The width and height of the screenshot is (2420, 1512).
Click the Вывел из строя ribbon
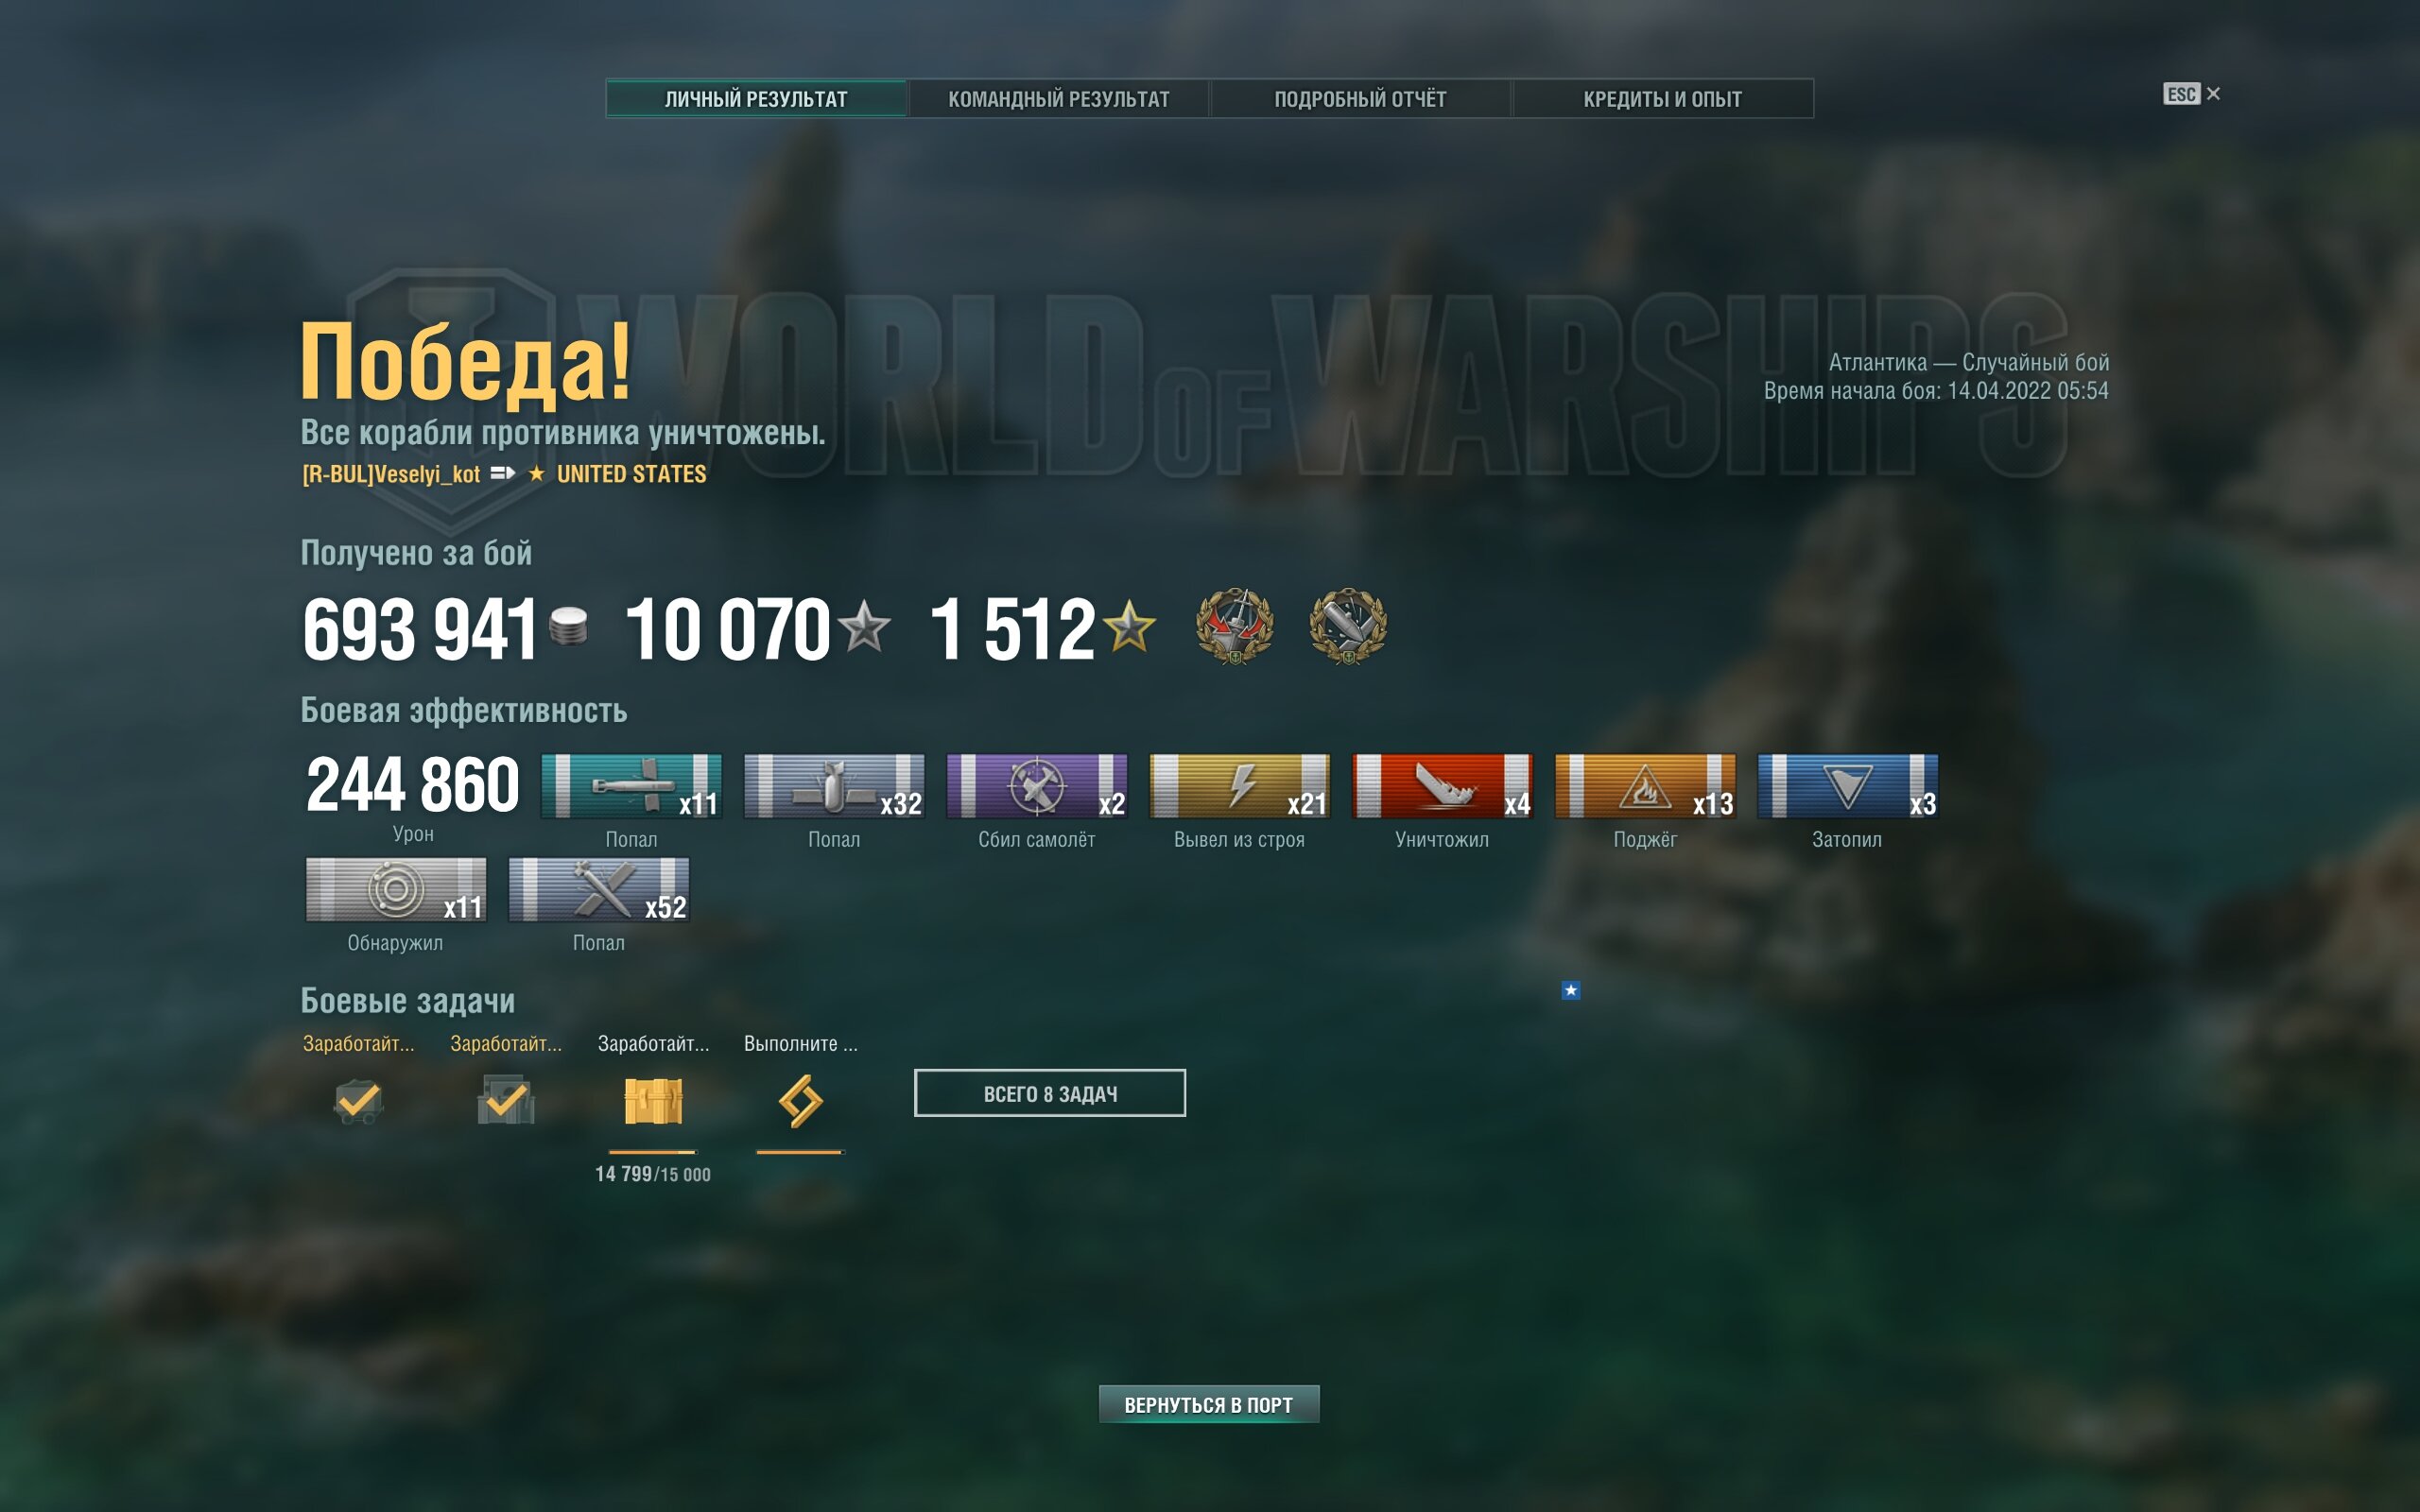(x=1240, y=786)
